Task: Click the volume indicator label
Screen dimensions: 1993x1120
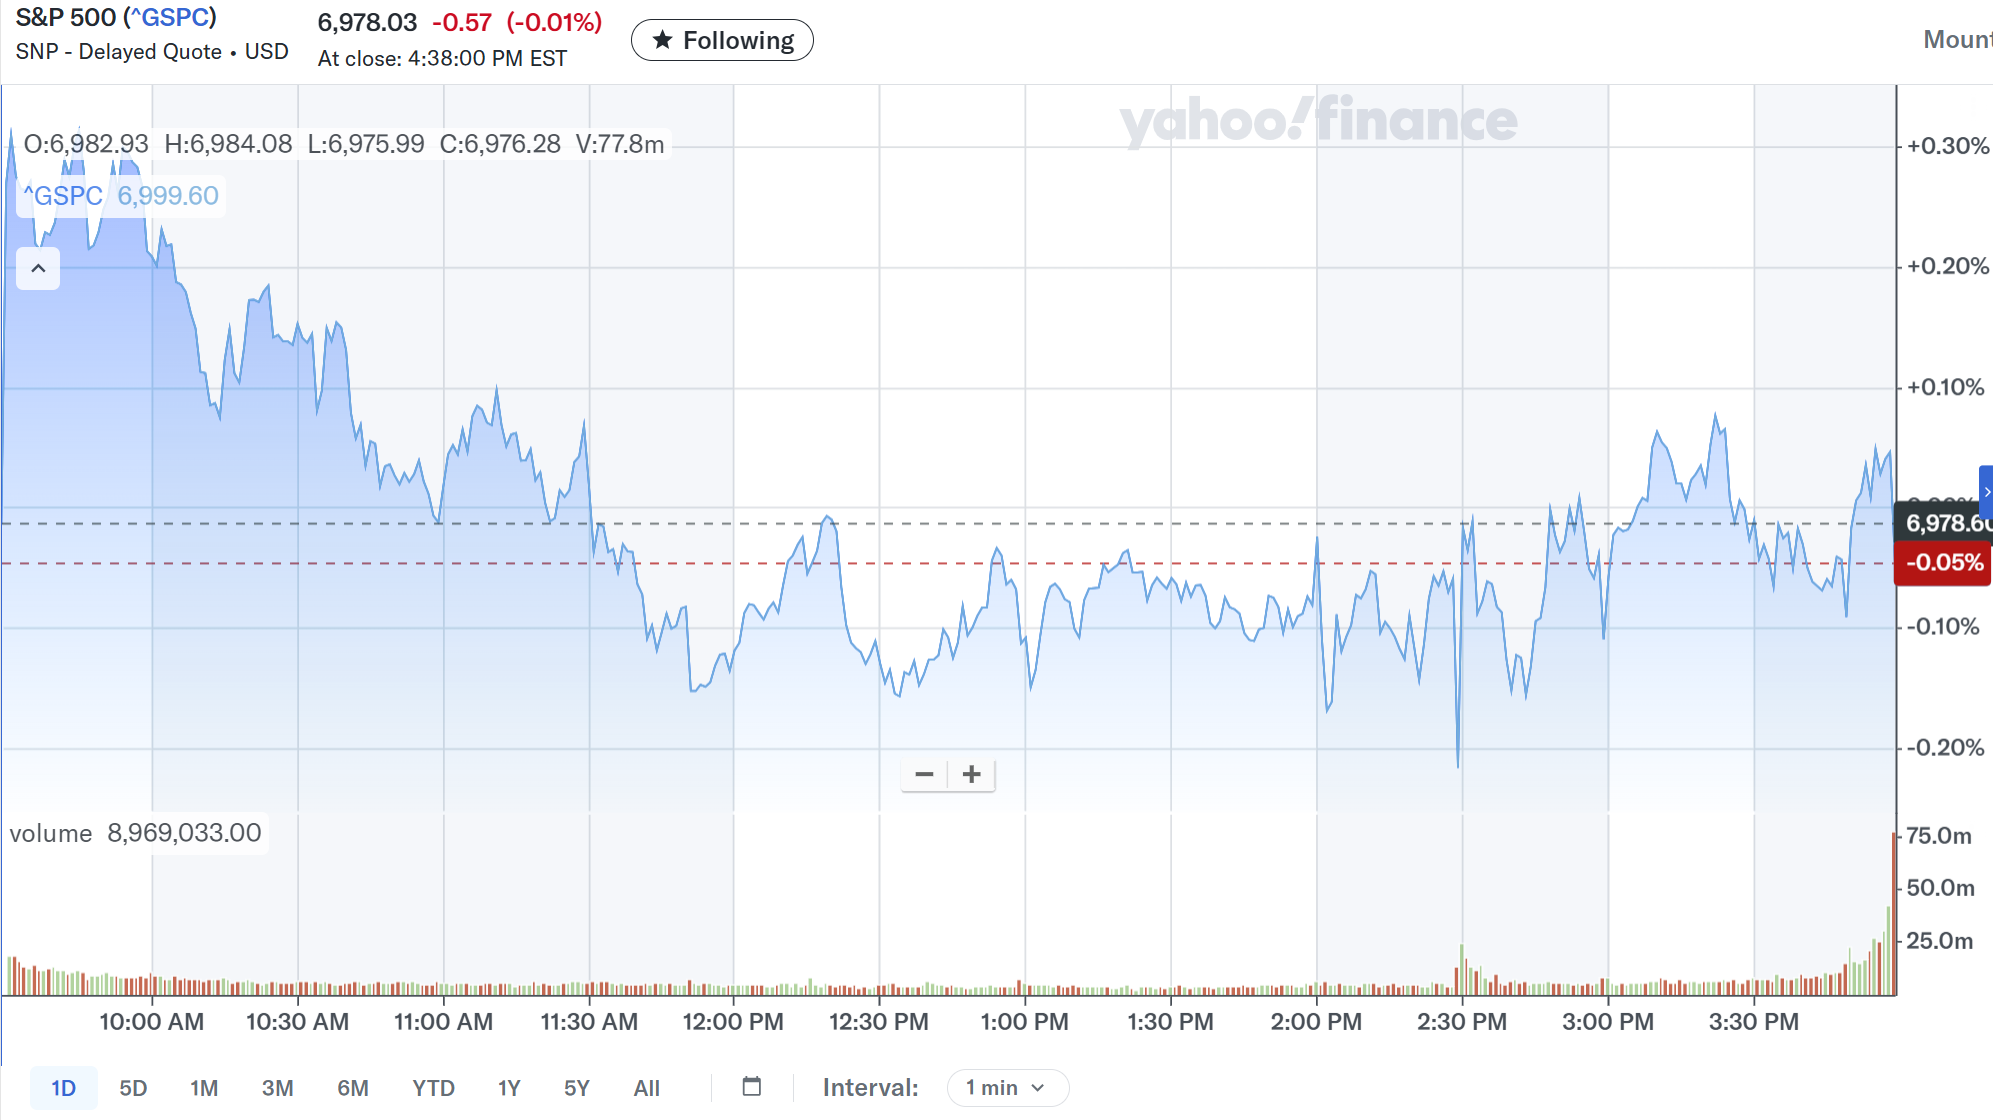Action: [51, 833]
